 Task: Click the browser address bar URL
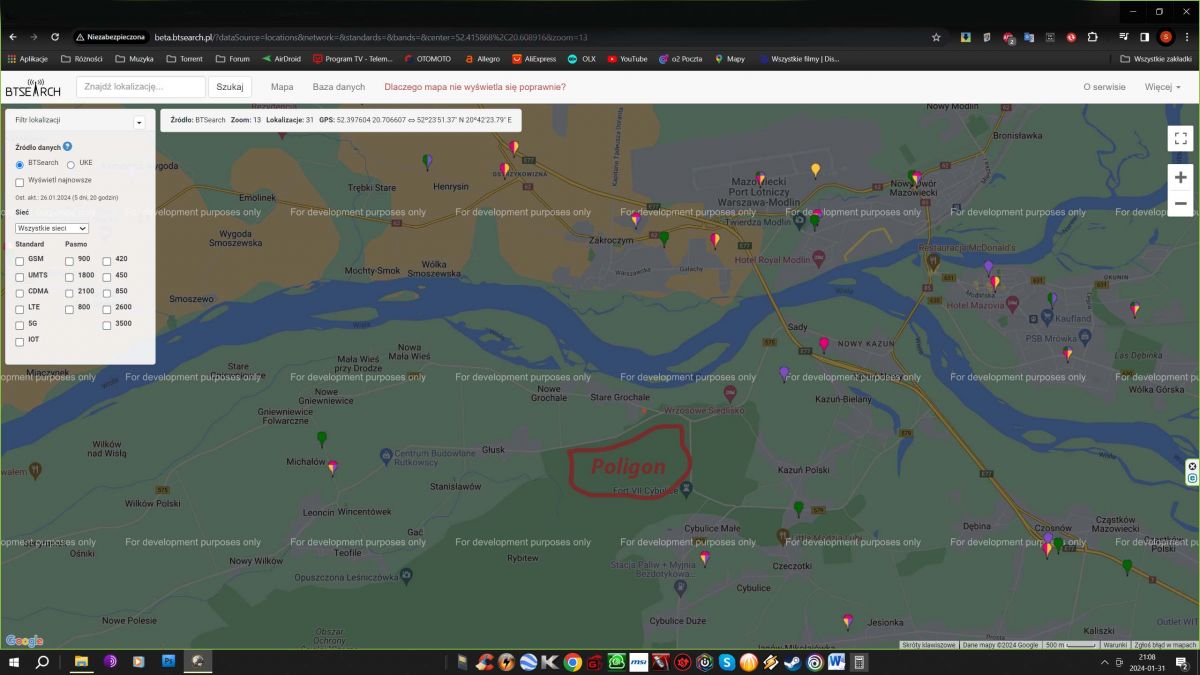coord(371,37)
